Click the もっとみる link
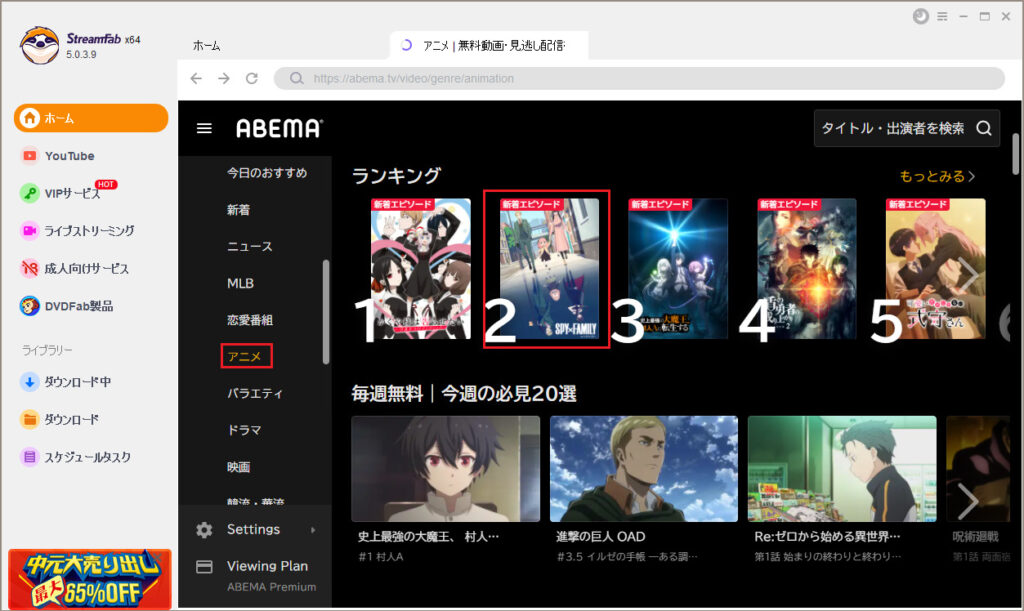This screenshot has width=1024, height=611. click(937, 176)
